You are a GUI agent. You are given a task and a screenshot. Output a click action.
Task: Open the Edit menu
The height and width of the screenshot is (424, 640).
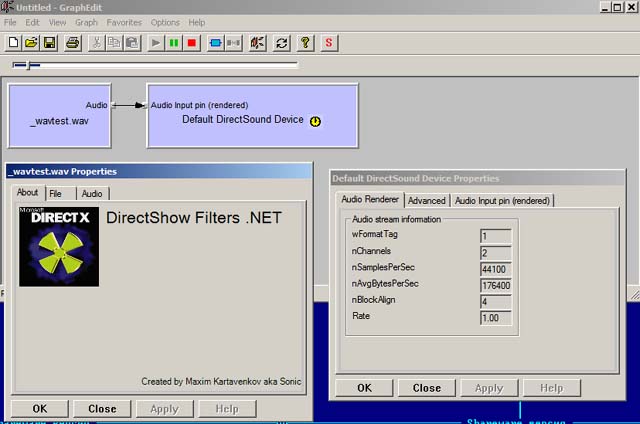click(x=32, y=22)
